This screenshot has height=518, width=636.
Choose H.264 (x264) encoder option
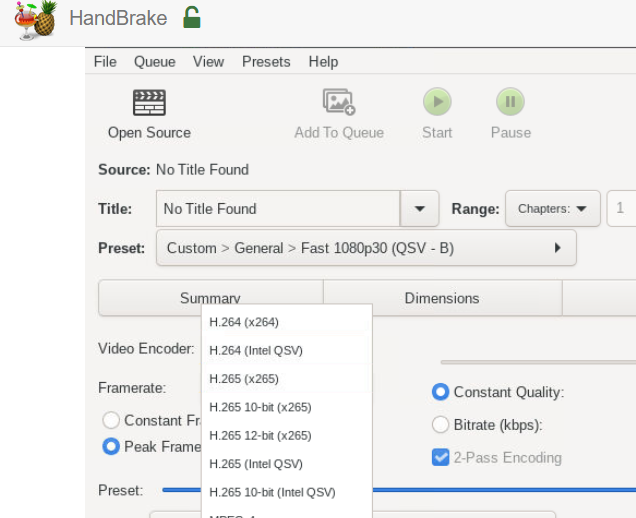[x=287, y=322]
